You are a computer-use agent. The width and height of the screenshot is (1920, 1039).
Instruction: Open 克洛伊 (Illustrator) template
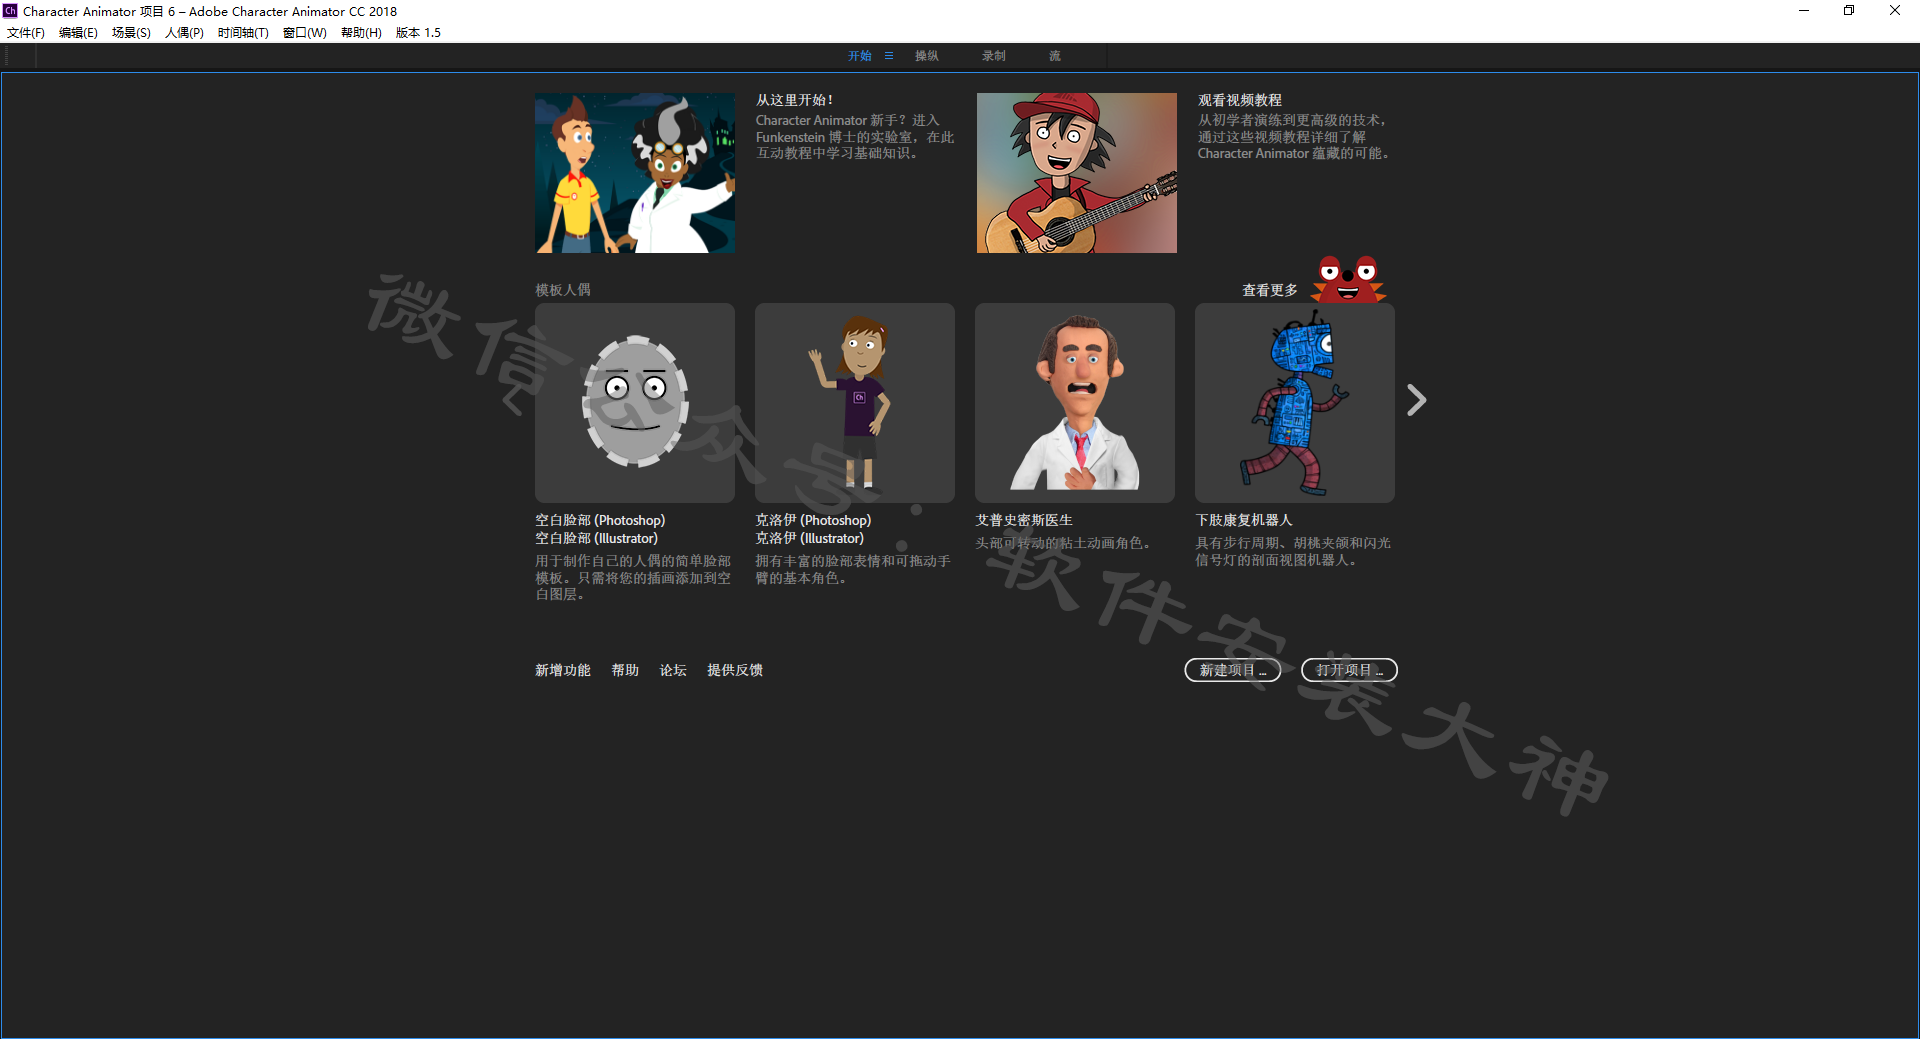click(x=810, y=538)
